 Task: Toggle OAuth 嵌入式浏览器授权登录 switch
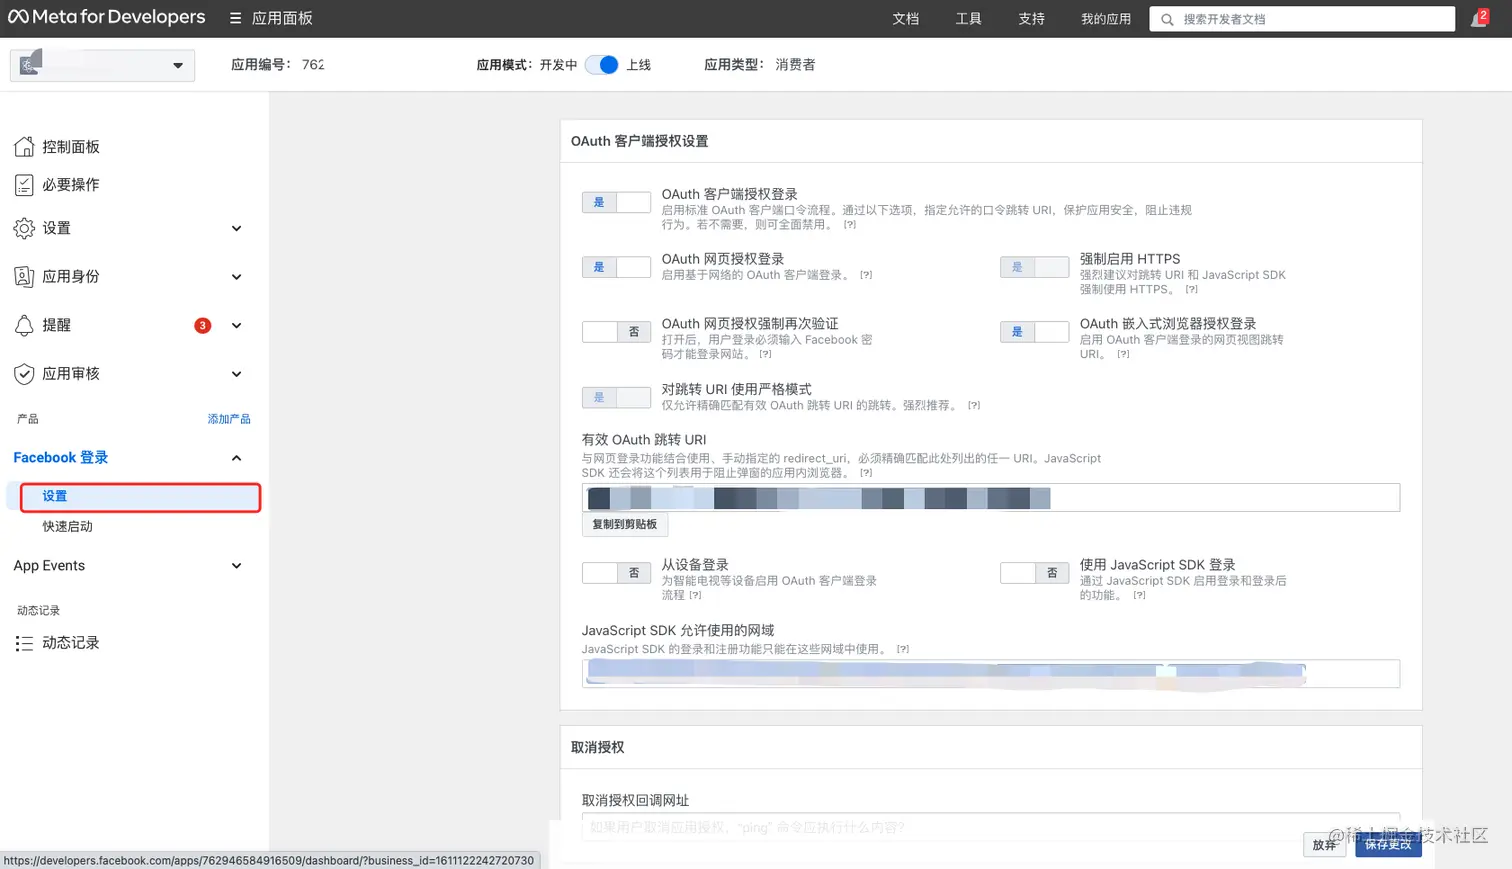(1034, 332)
